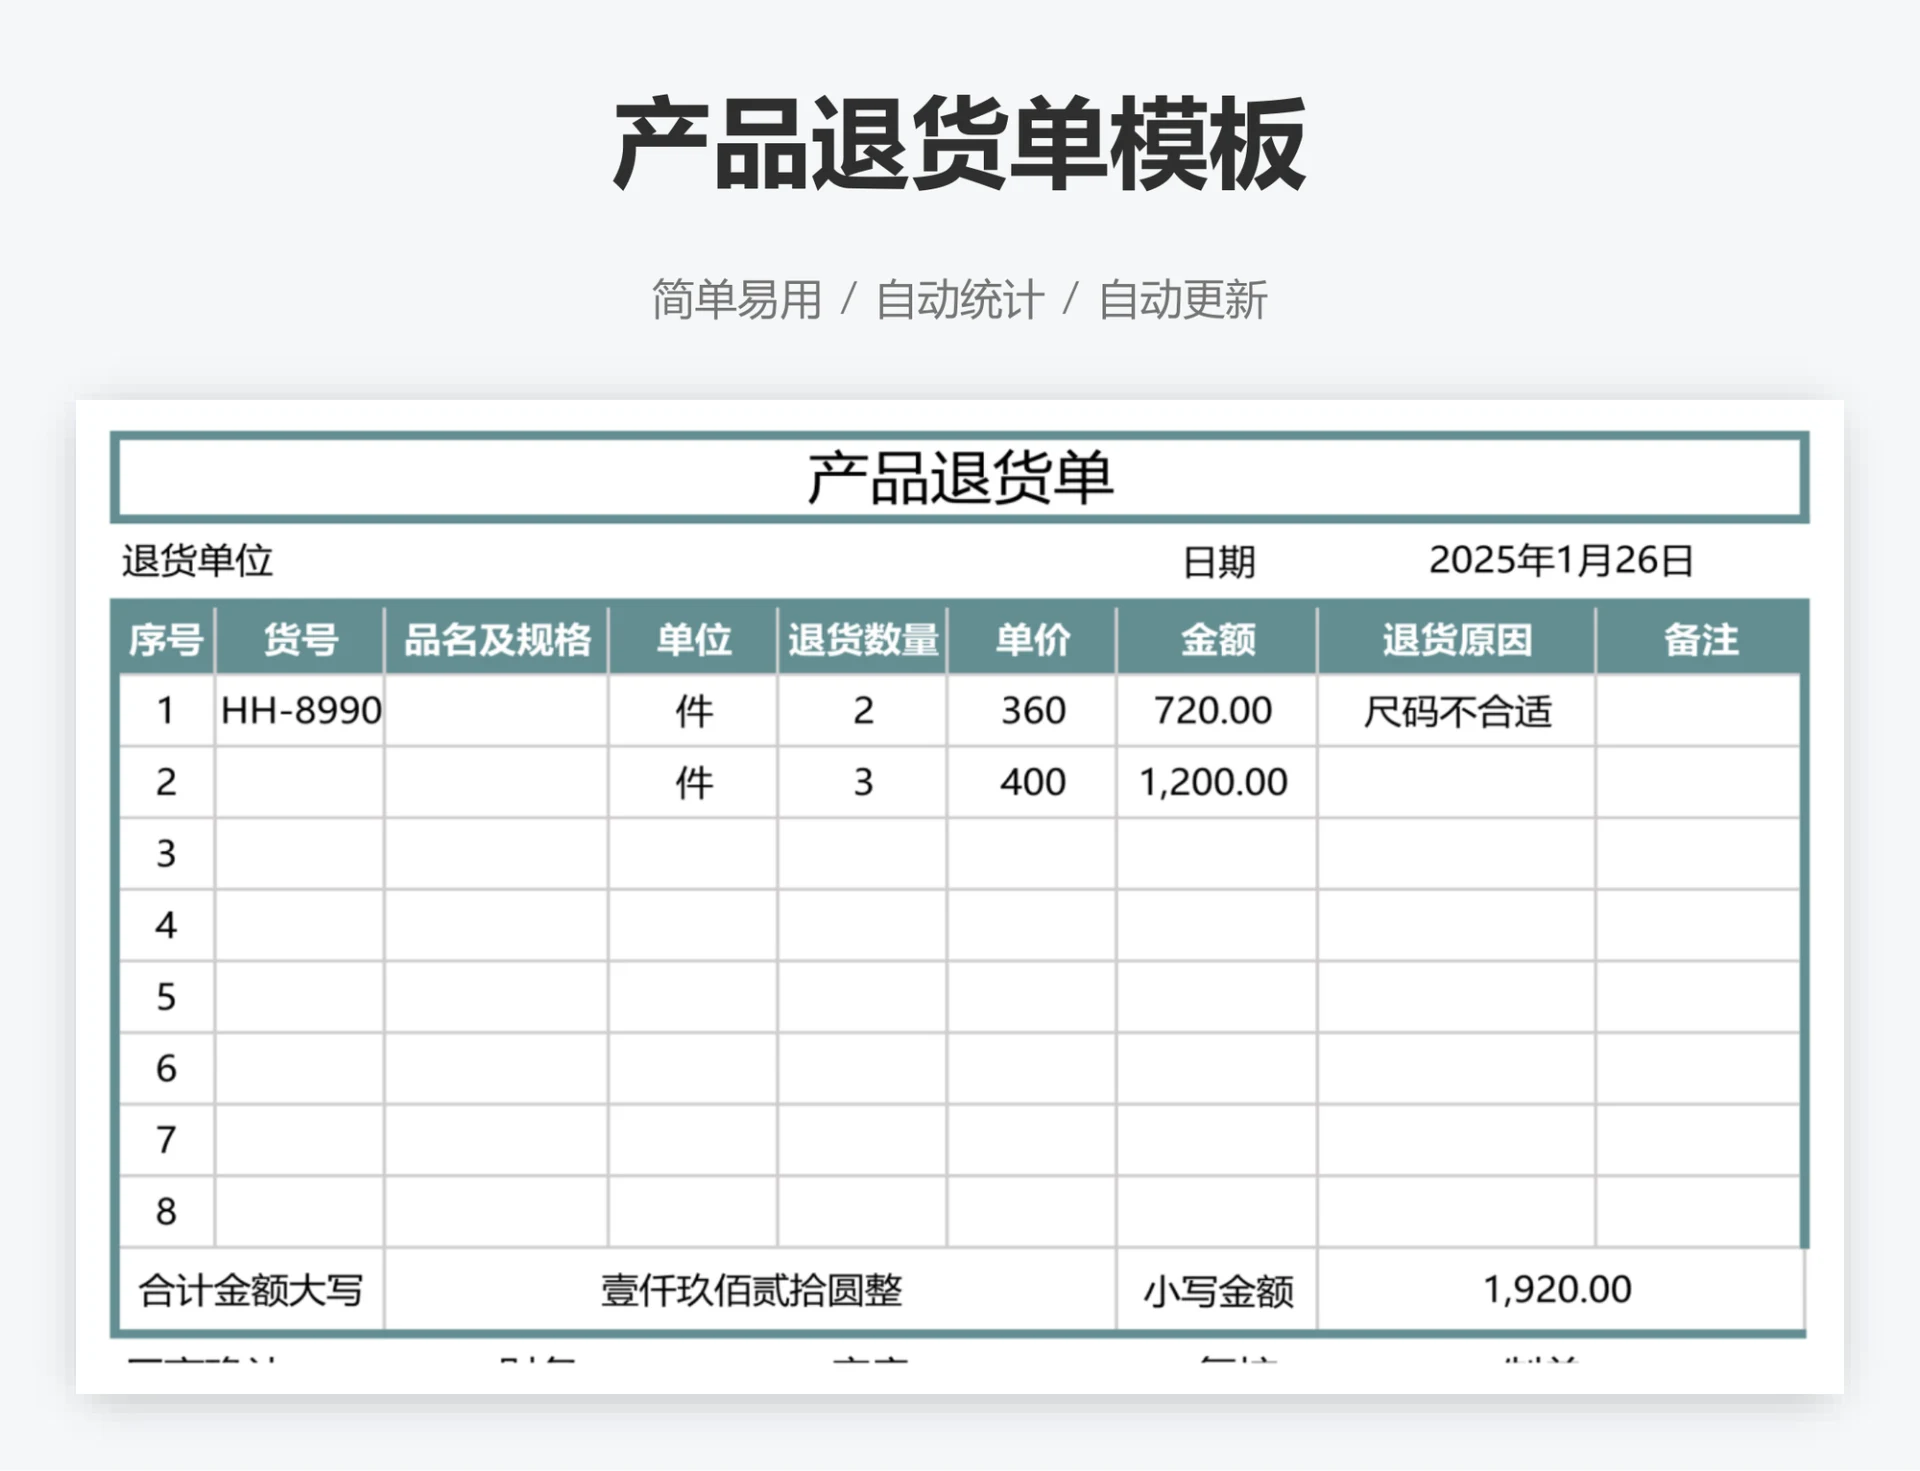Select the 退货原因 column header
Viewport: 1920px width, 1471px height.
tap(1456, 640)
